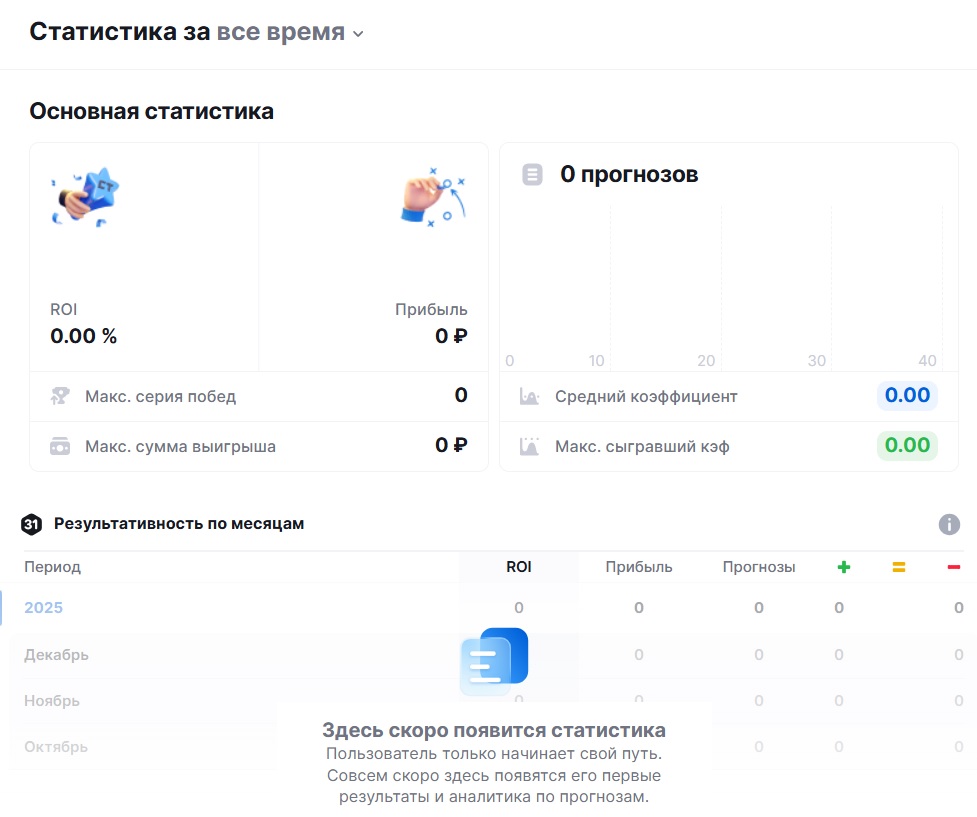This screenshot has height=817, width=977.
Task: Click the chart icon beside Макс. сыгравший кэф
Action: (x=528, y=446)
